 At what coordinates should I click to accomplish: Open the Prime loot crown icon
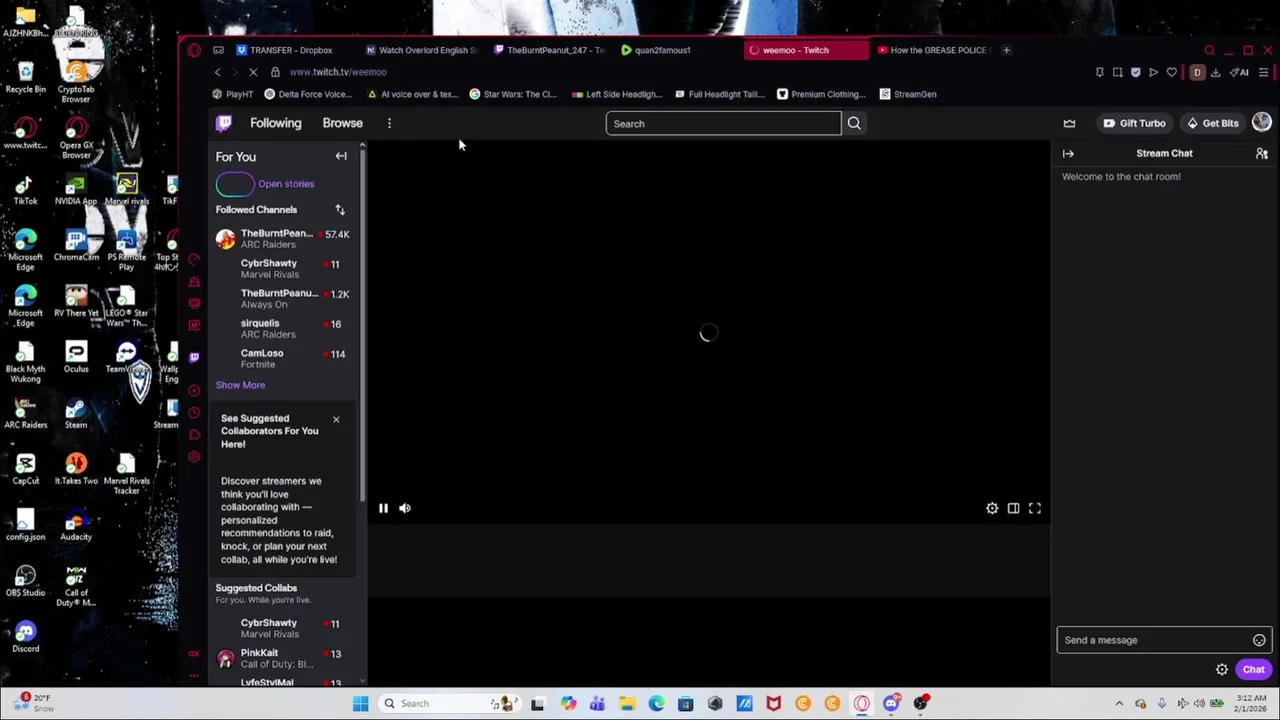[x=1069, y=123]
